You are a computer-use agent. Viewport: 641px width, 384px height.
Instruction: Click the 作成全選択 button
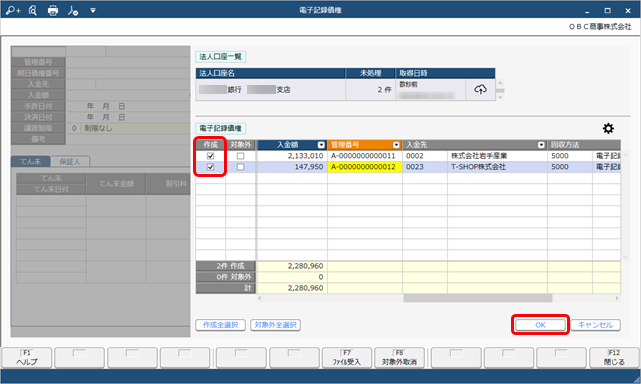pyautogui.click(x=220, y=325)
